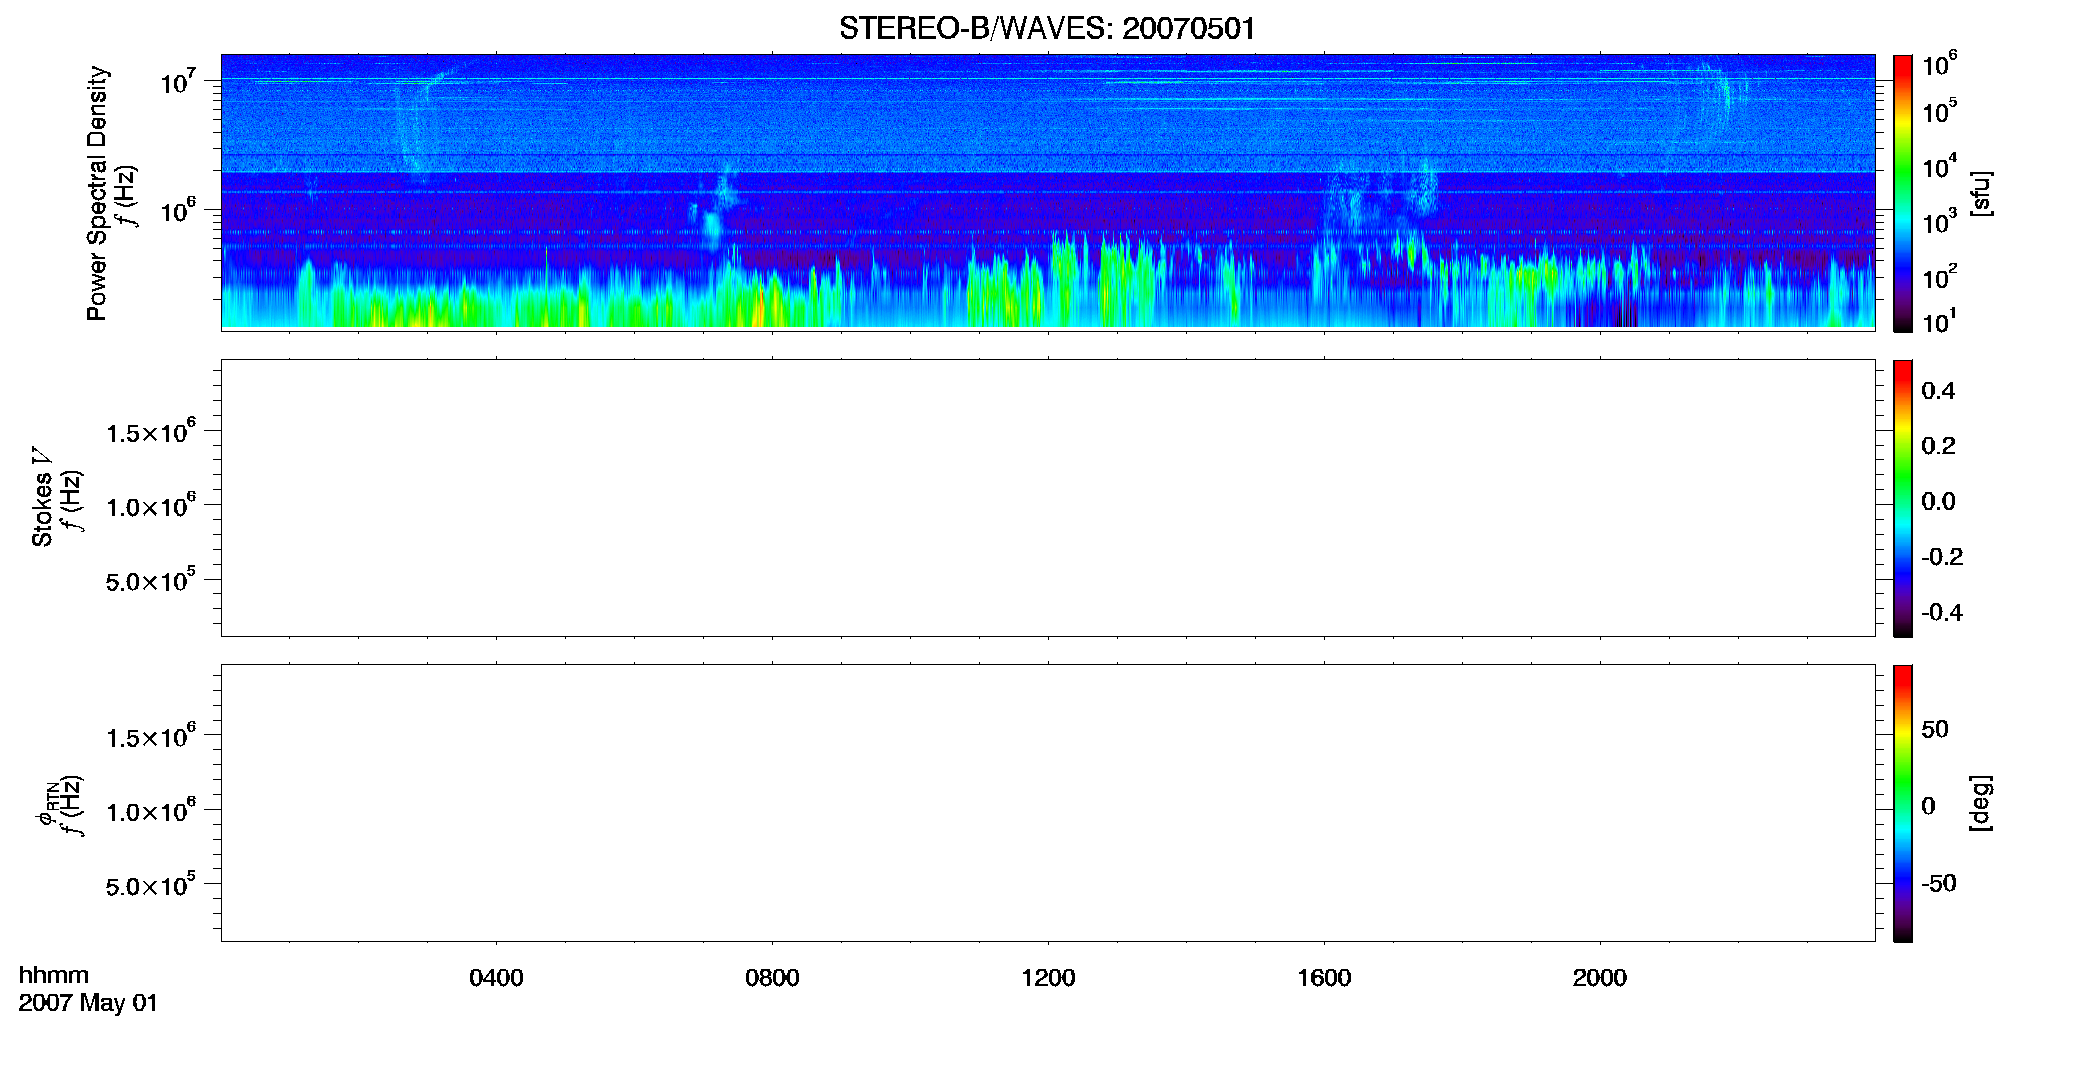This screenshot has width=2096, height=1080.
Task: Click the 1.5×10^6 tick in Stokes panel
Action: pyautogui.click(x=151, y=432)
